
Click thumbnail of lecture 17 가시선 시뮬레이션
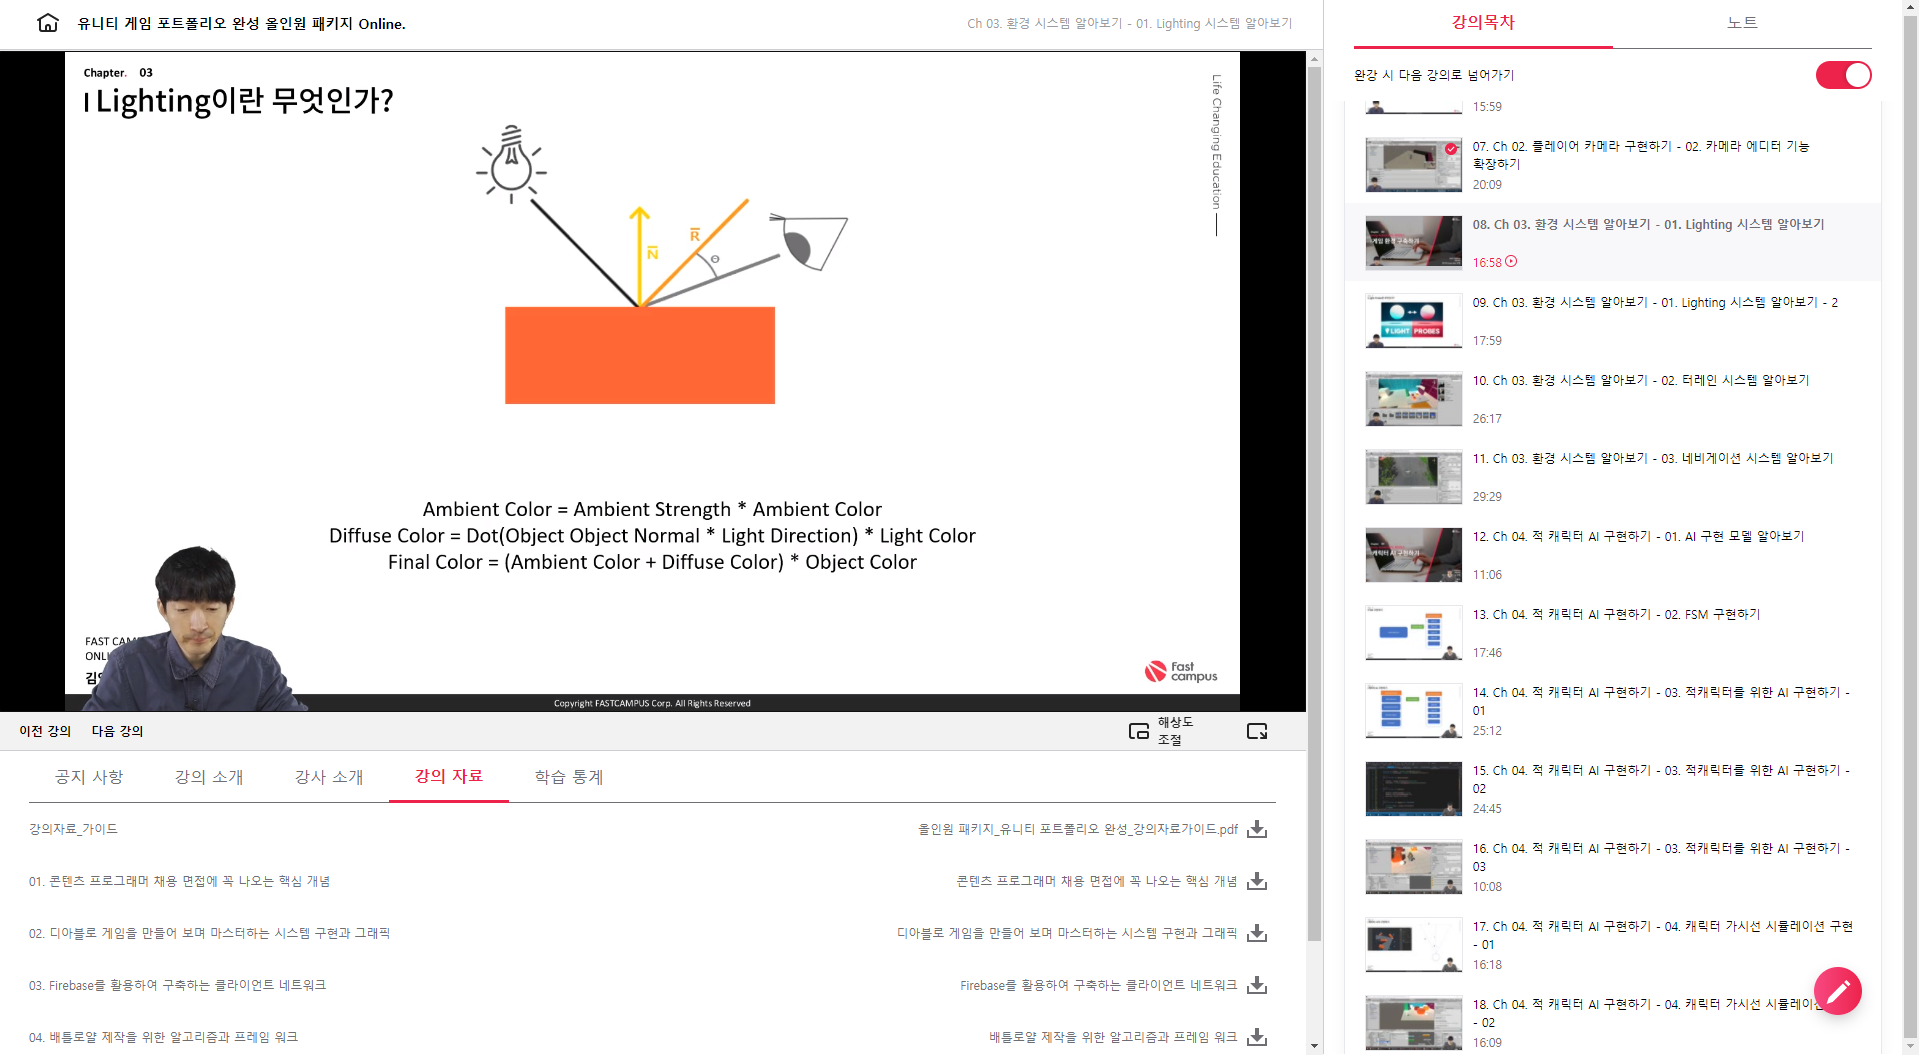tap(1413, 945)
